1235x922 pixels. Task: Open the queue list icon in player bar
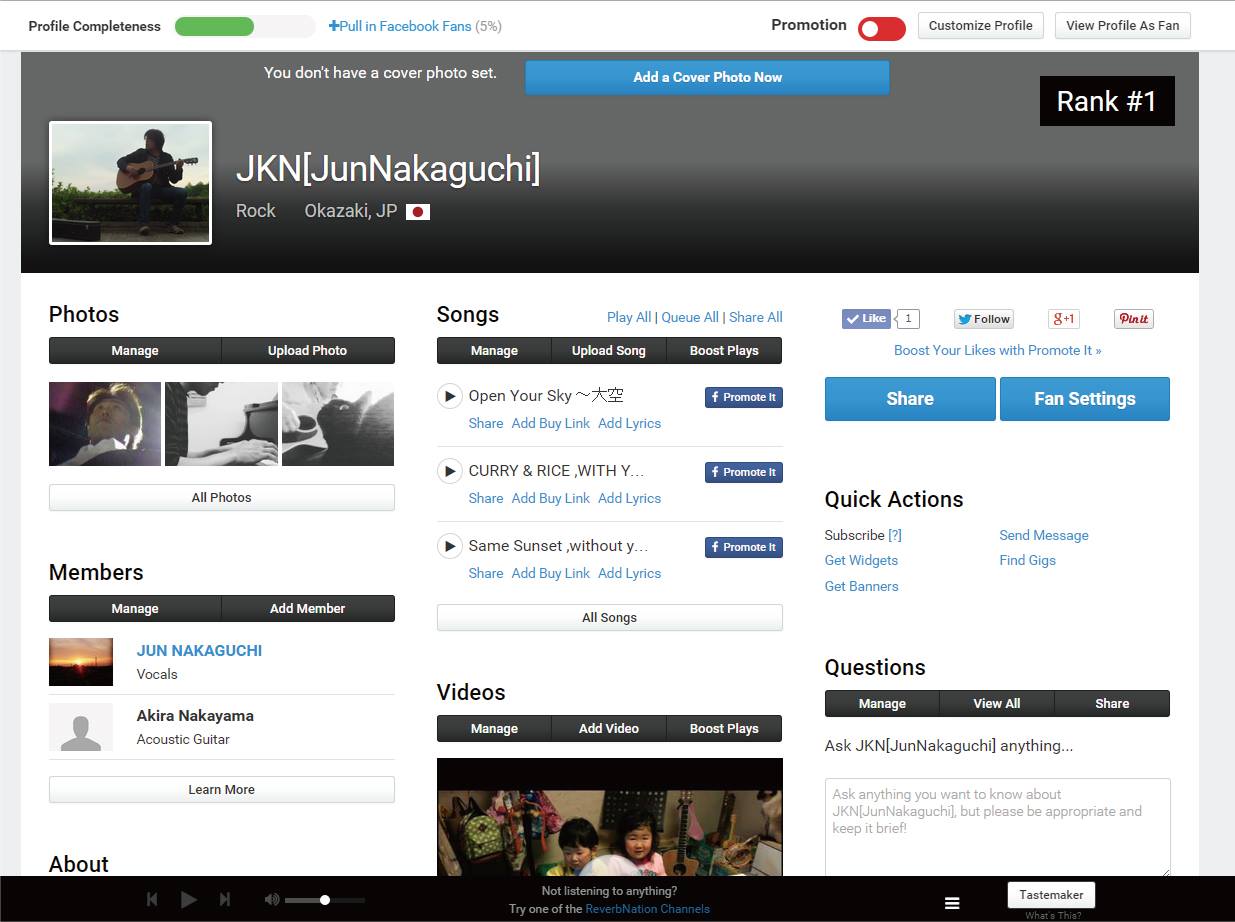(952, 903)
